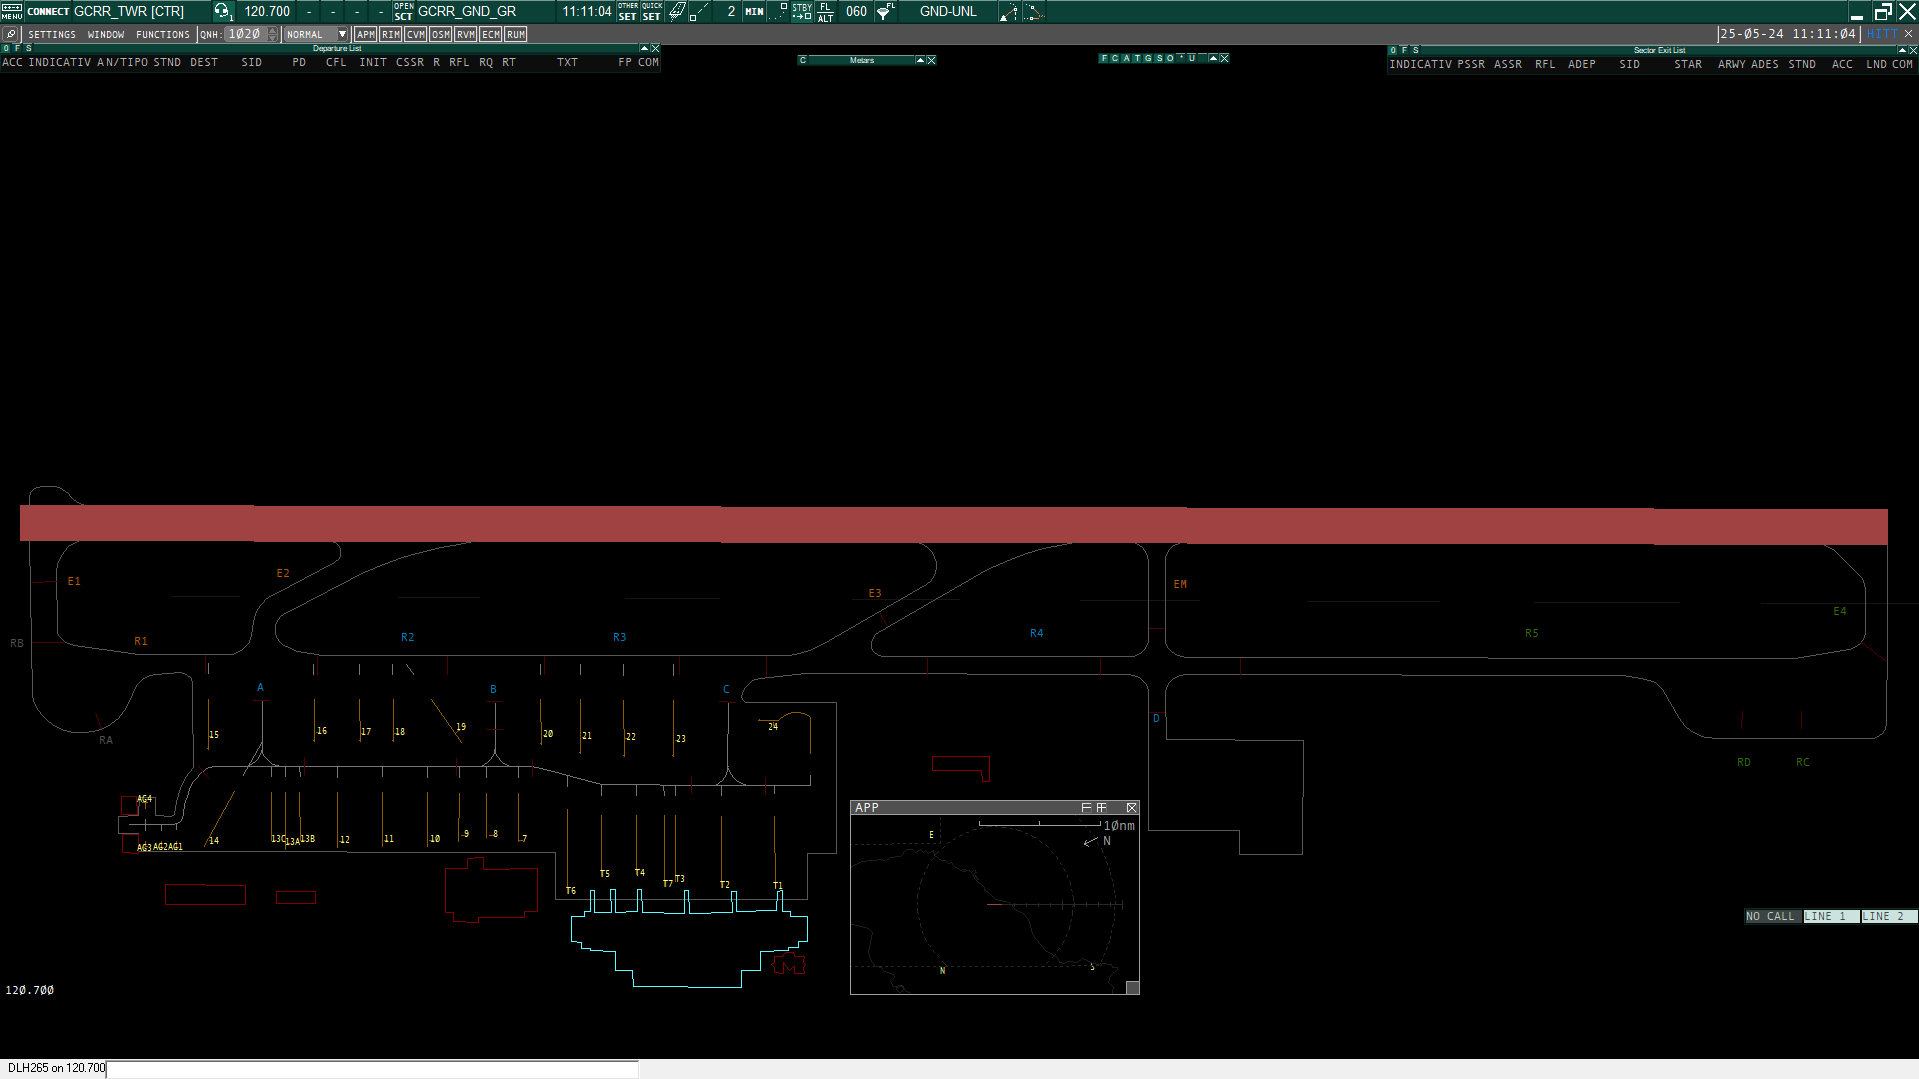Collapse the Sector Exit List arrow
Screen dimensions: 1919x1079
[x=1902, y=50]
